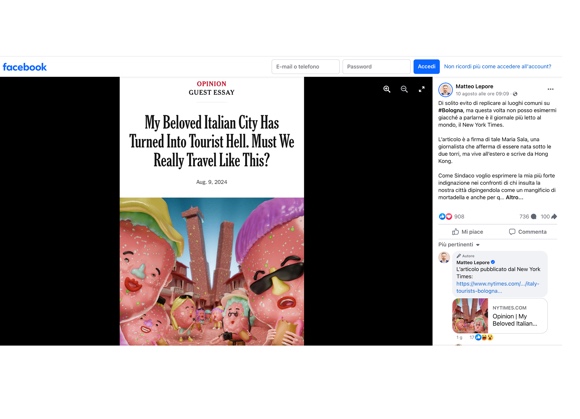Click the Mi piace button

(x=468, y=232)
